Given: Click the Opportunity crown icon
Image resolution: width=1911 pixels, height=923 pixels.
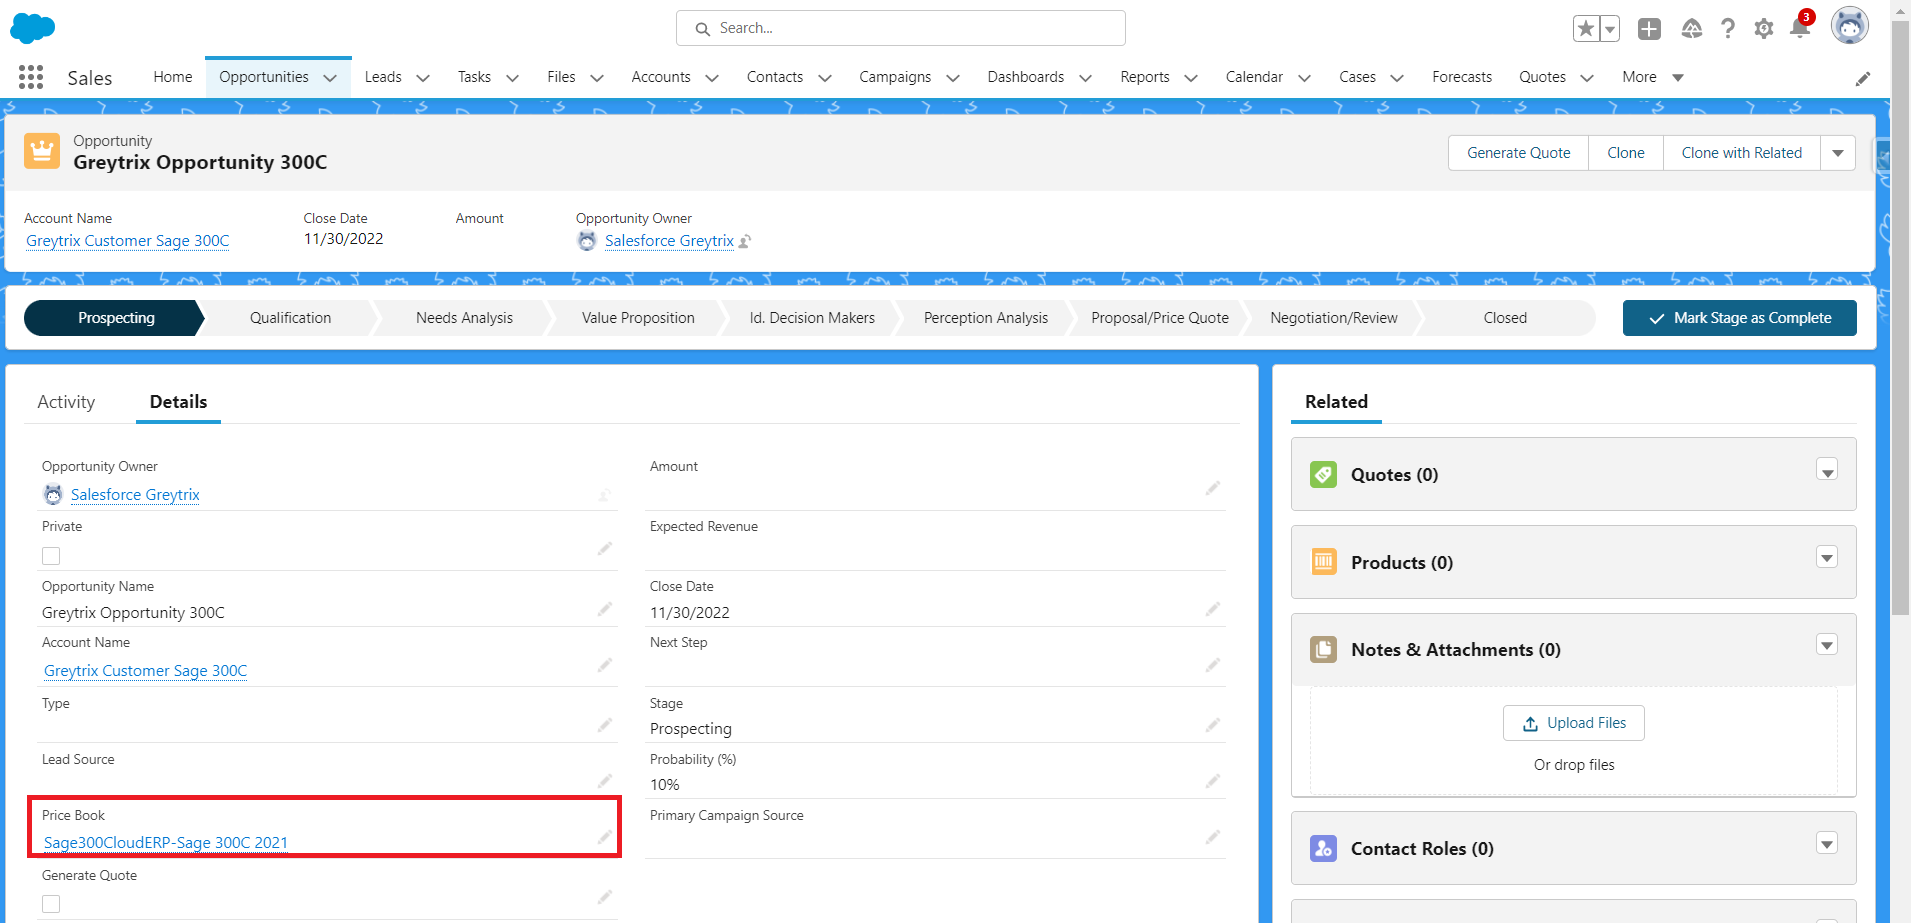Looking at the screenshot, I should coord(42,151).
